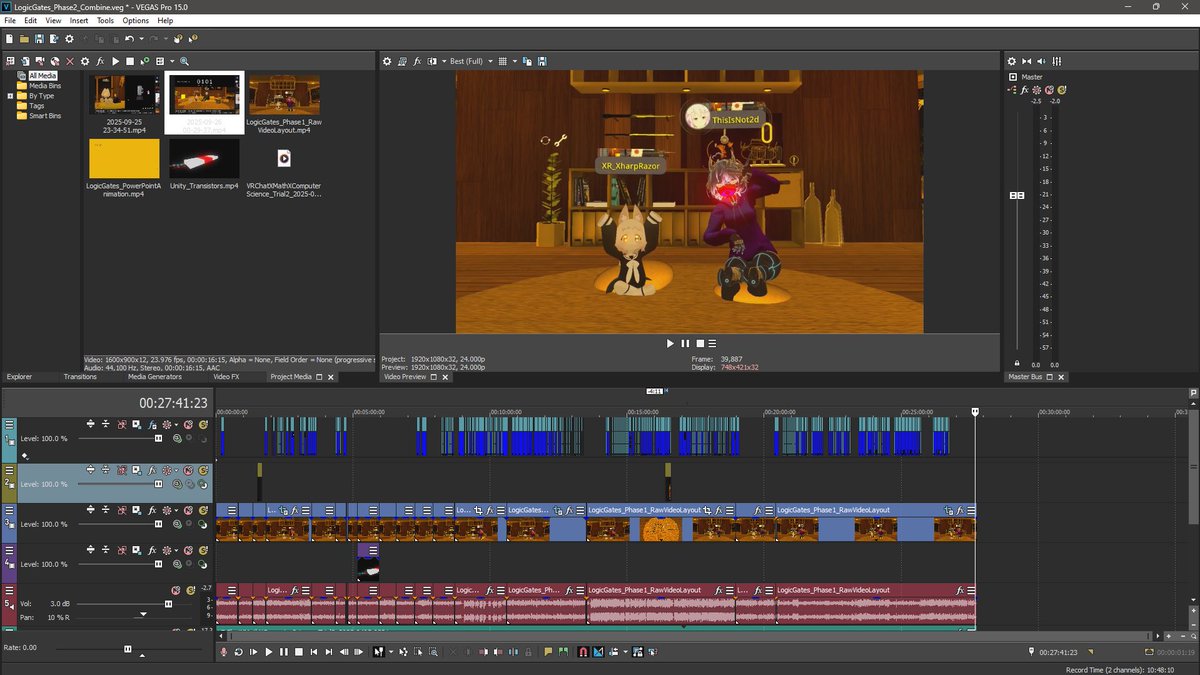Switch to the Transitions tab
1200x675 pixels.
click(80, 377)
